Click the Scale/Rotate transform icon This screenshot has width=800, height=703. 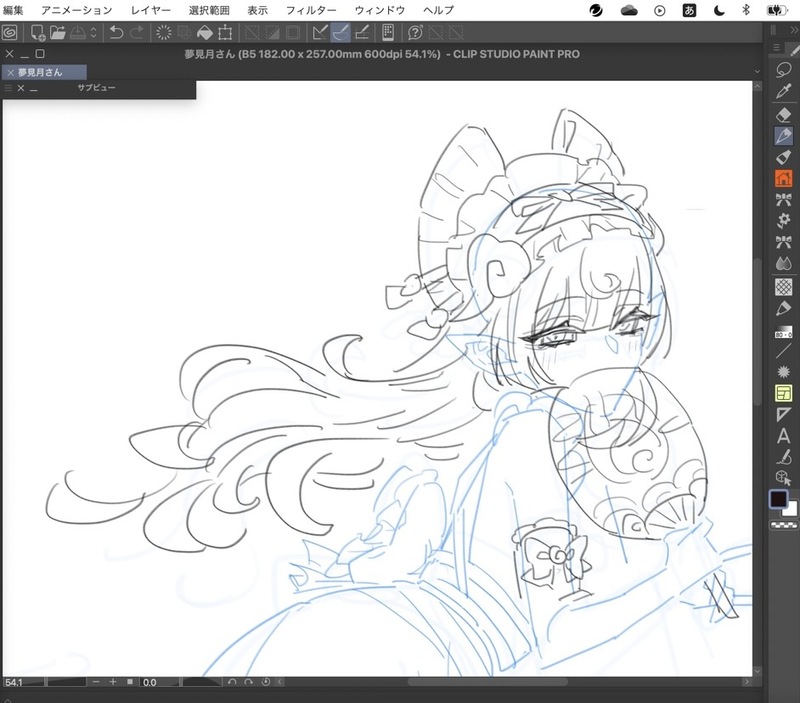tap(225, 33)
